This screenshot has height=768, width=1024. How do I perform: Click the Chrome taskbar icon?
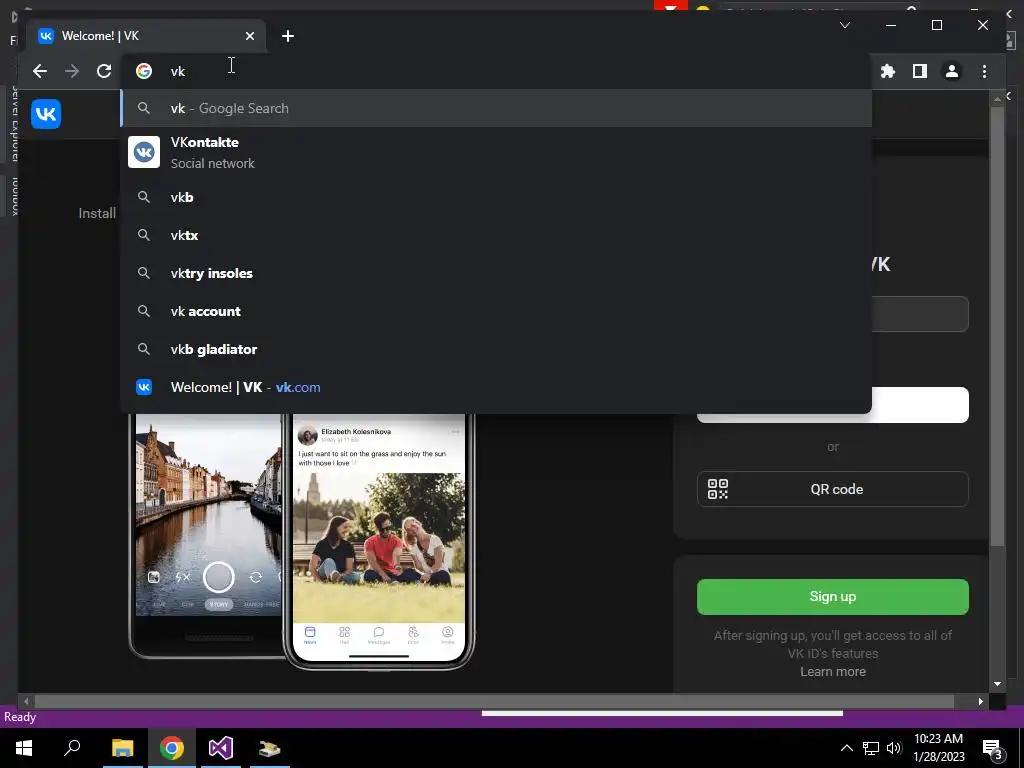click(172, 748)
